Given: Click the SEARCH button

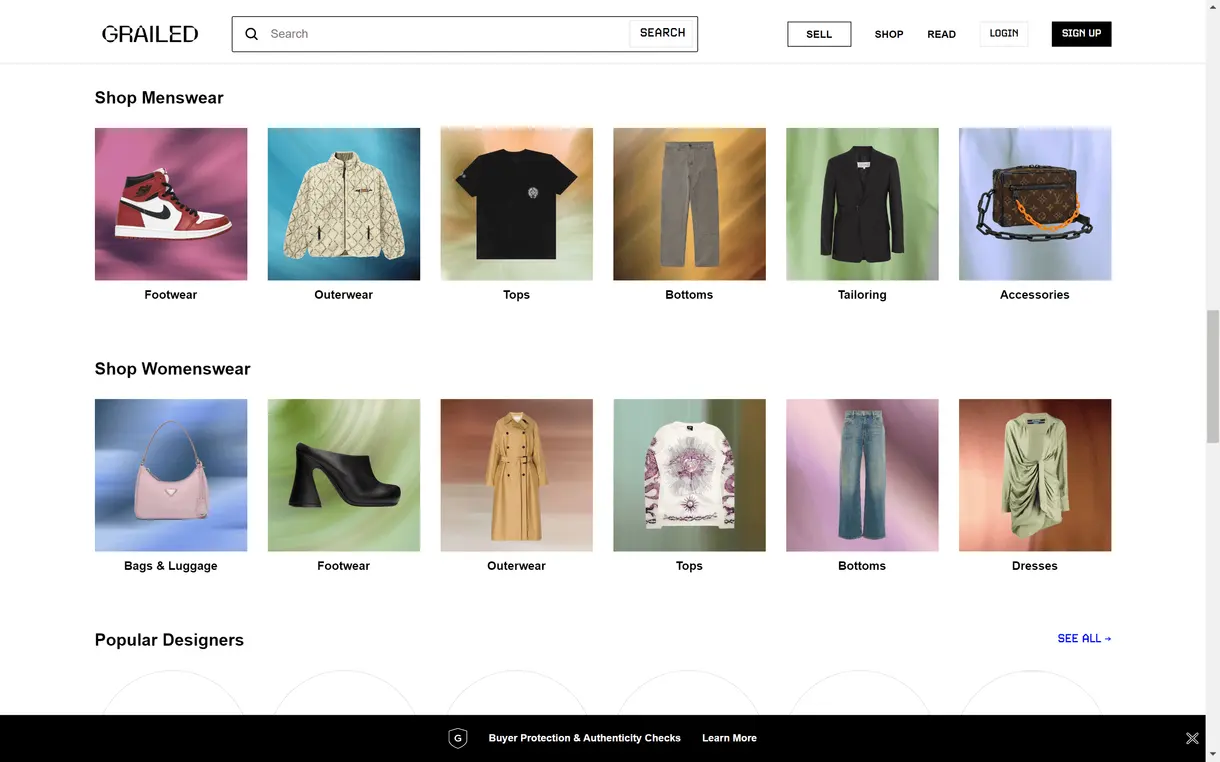Looking at the screenshot, I should tap(662, 33).
